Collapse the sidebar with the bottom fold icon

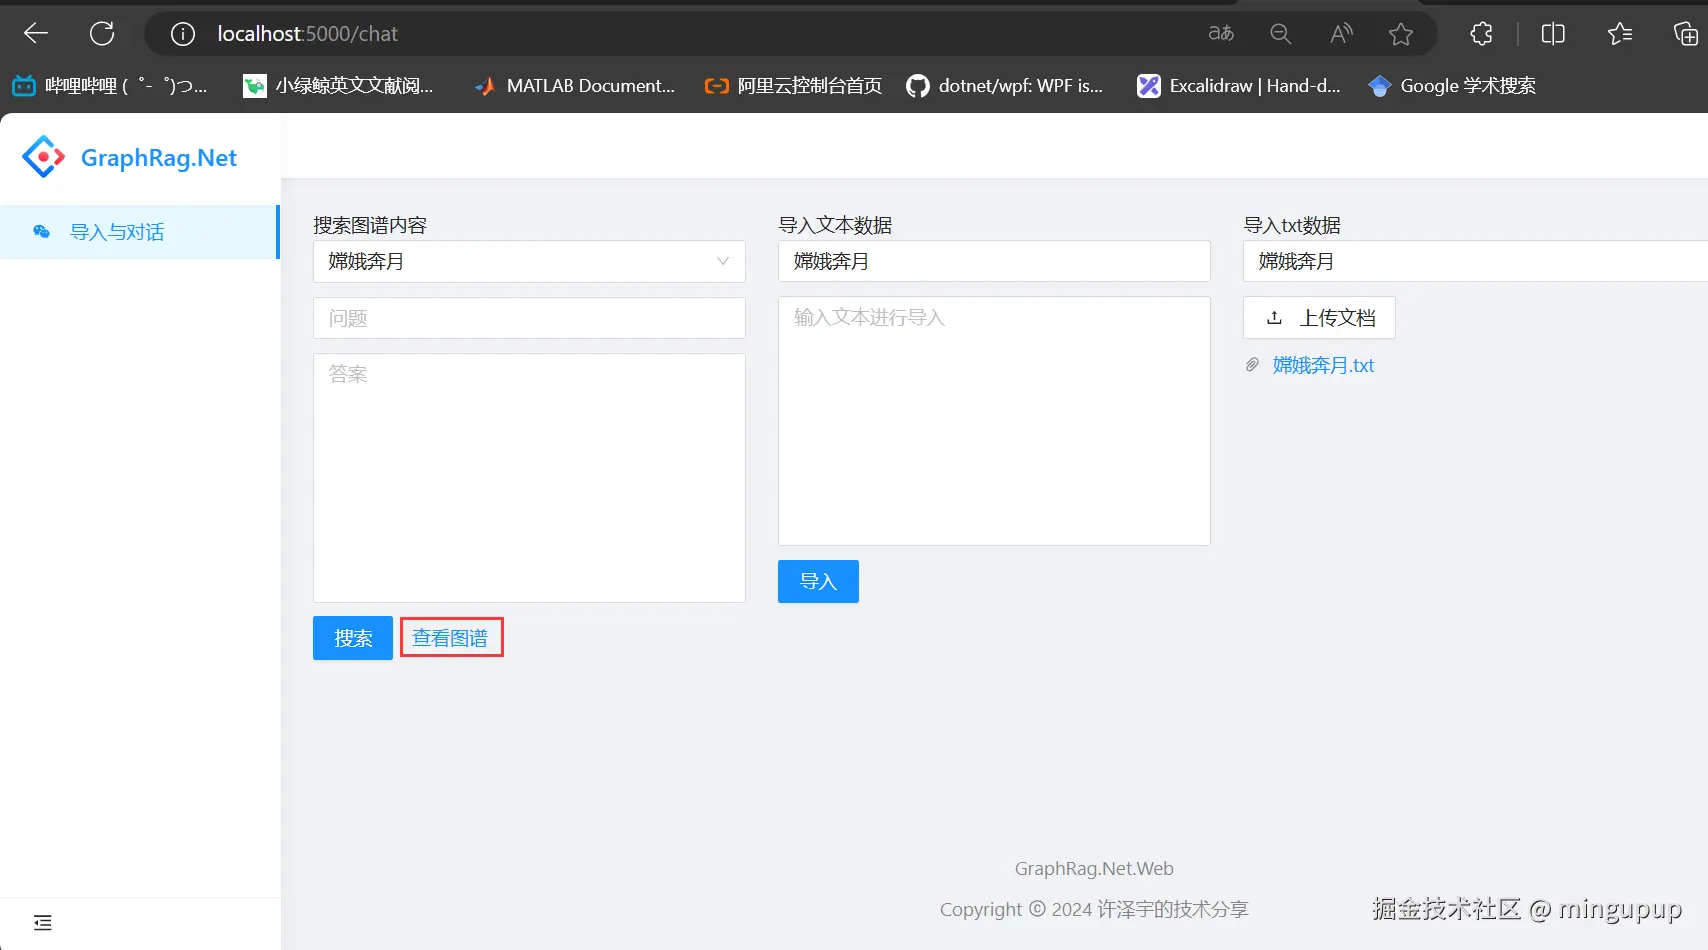click(42, 923)
